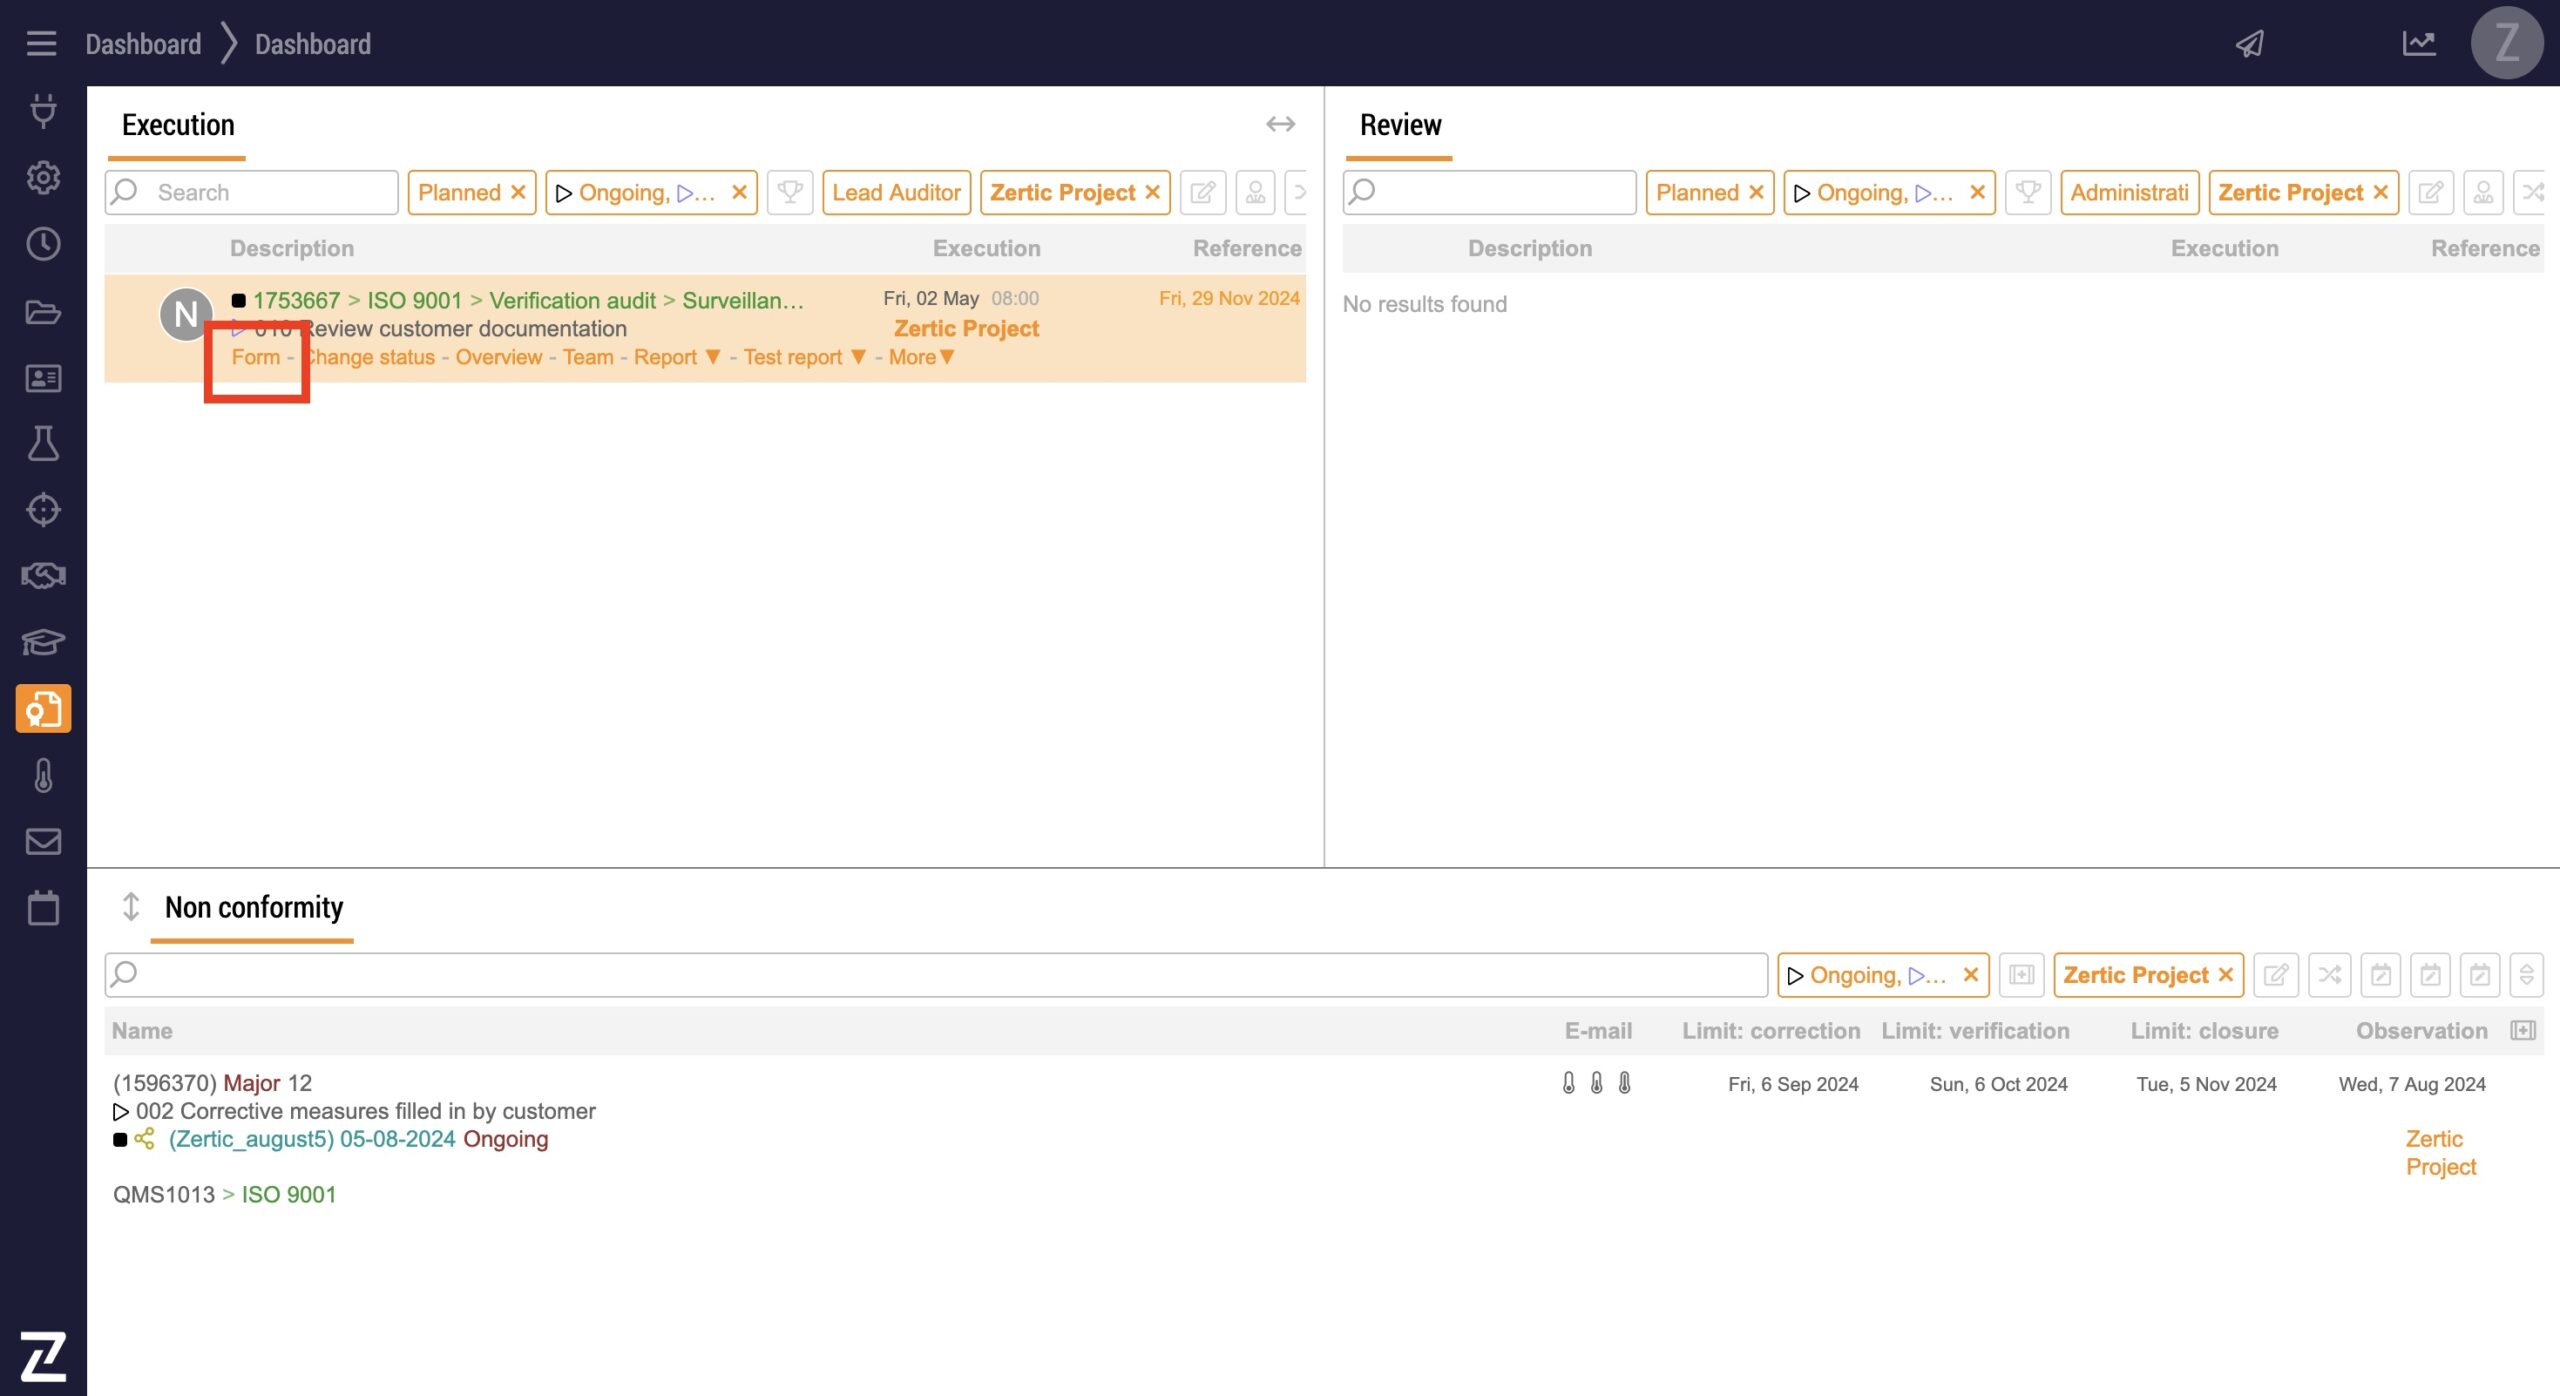Select the Review tab header
This screenshot has width=2560, height=1396.
tap(1400, 125)
